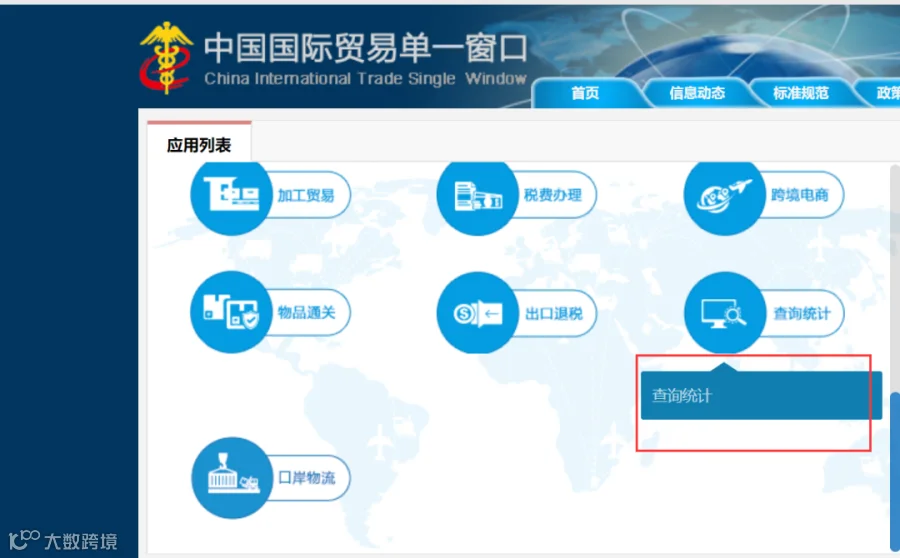Click the 加工贸易 label
The width and height of the screenshot is (900, 558).
click(x=306, y=195)
